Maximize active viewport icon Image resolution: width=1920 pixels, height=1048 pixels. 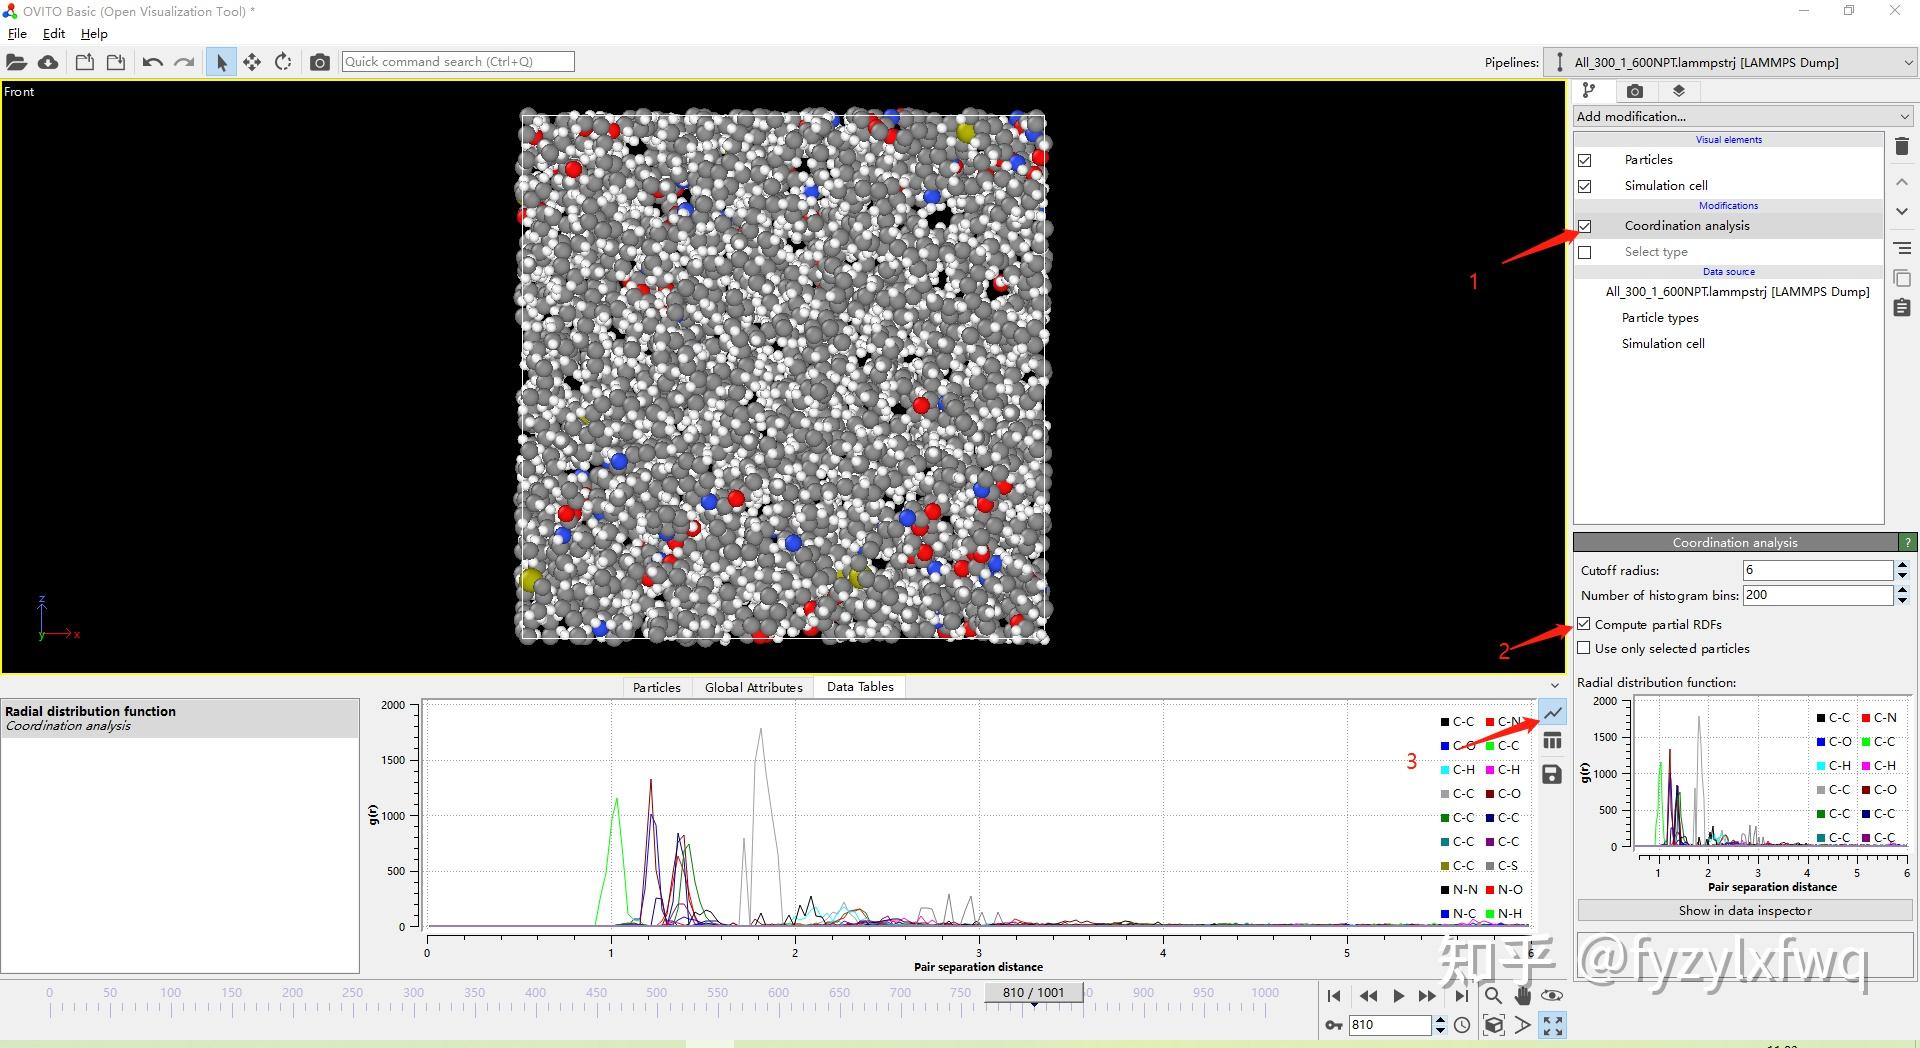coord(1552,1025)
